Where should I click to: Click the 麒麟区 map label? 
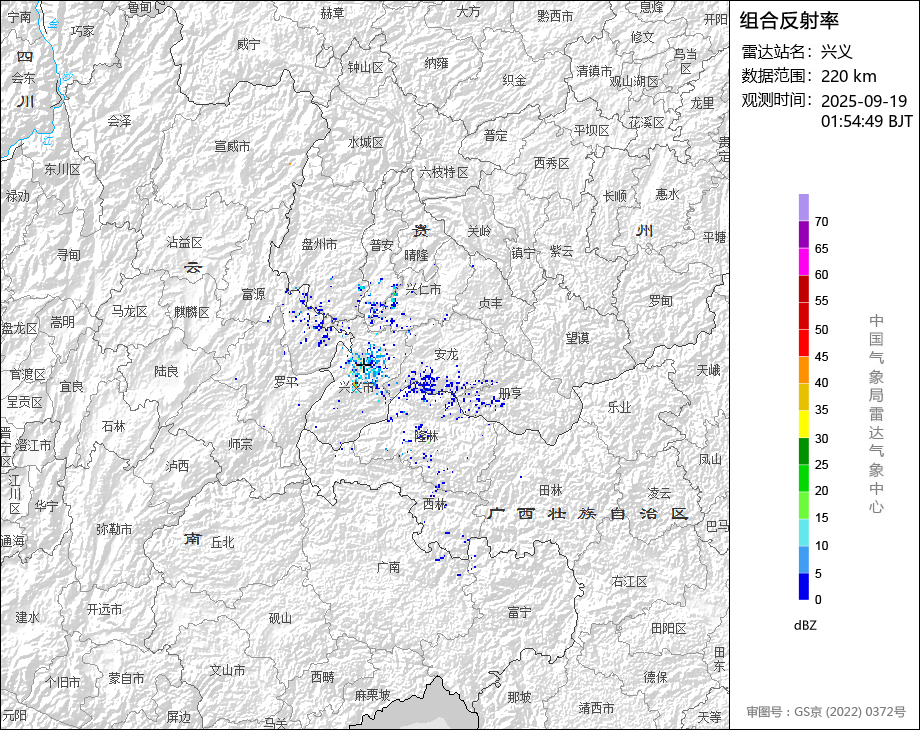191,312
